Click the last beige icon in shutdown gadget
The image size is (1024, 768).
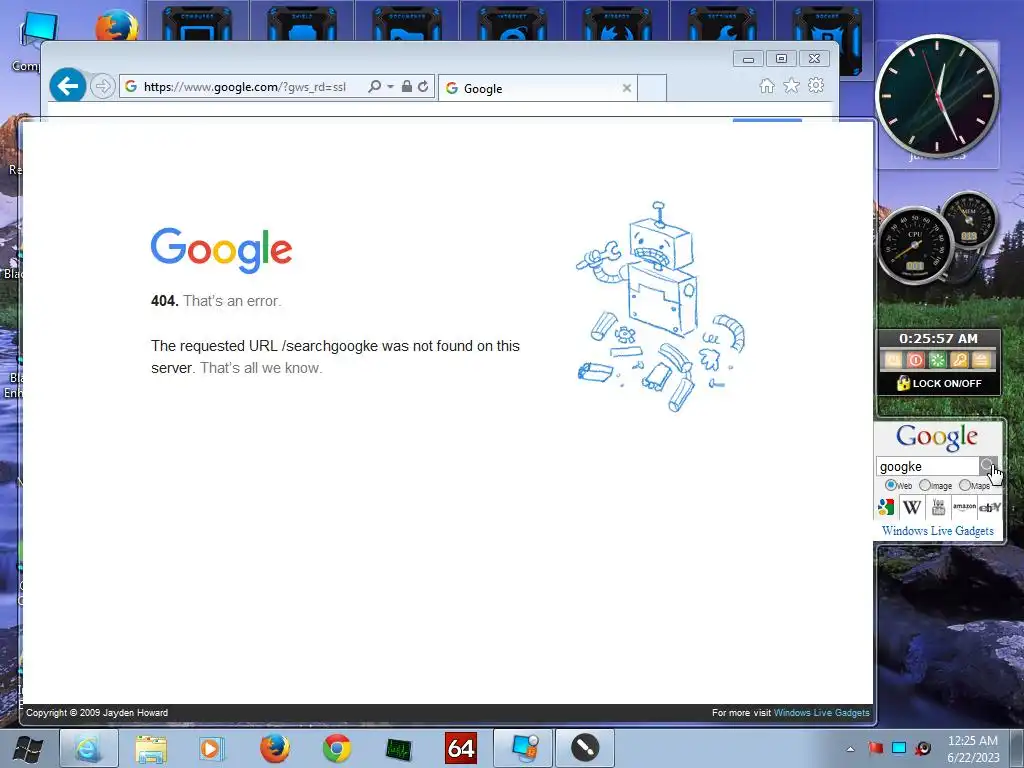point(982,360)
